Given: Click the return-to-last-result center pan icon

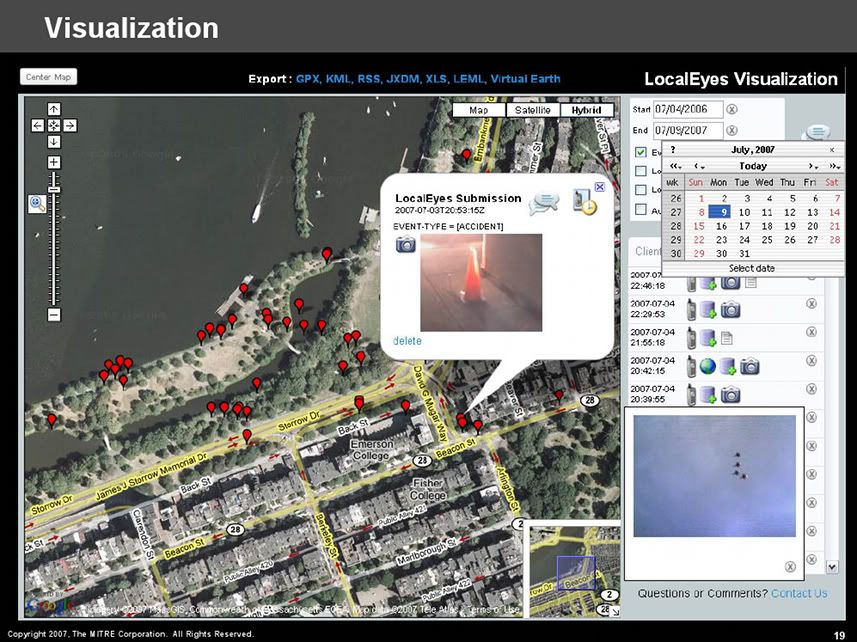Looking at the screenshot, I should click(54, 126).
